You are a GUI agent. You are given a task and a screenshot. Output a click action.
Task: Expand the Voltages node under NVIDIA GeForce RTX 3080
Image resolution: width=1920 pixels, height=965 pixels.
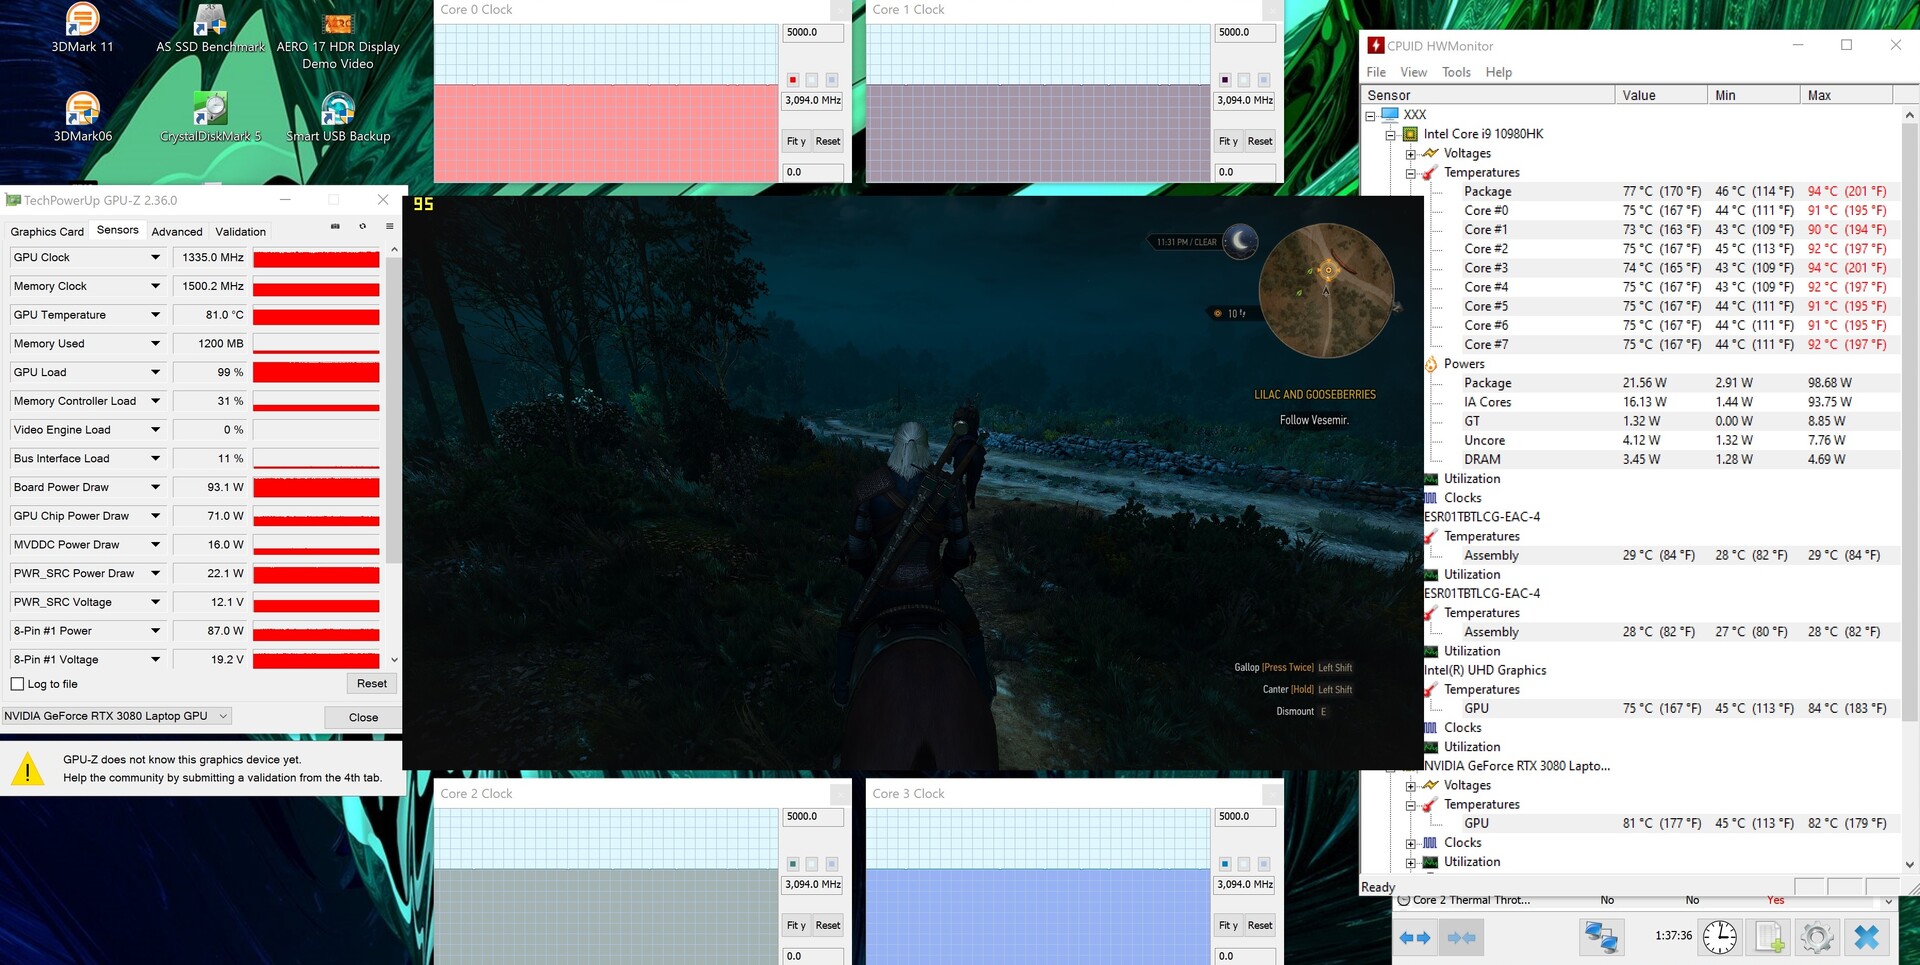click(x=1410, y=786)
